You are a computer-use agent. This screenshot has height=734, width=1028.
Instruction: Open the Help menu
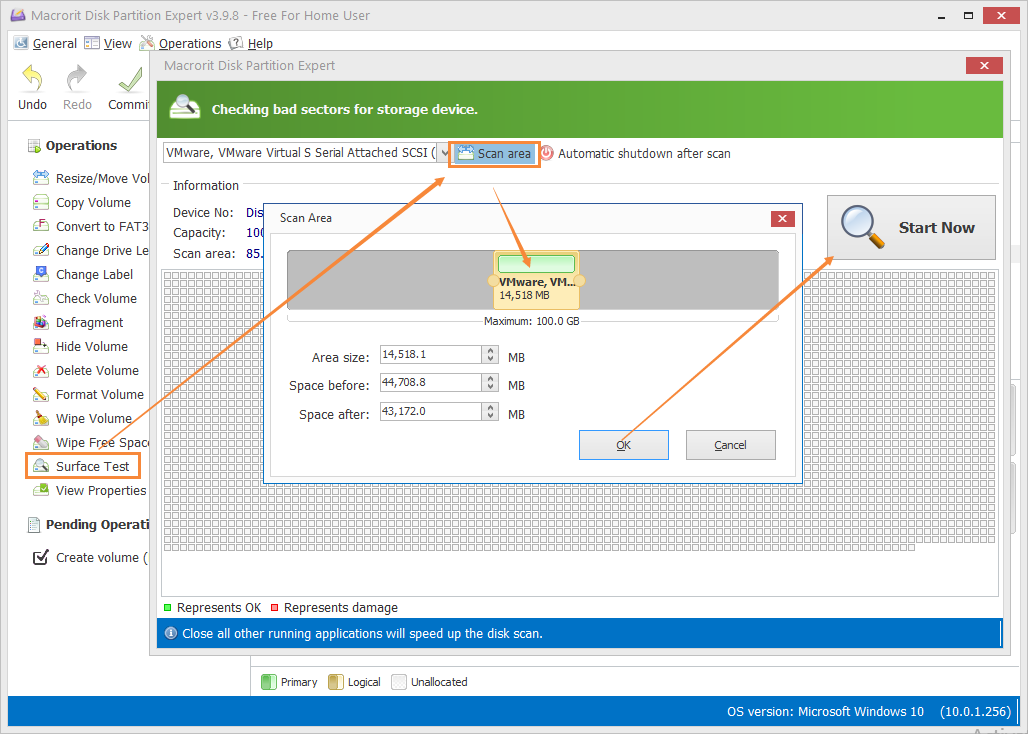250,43
